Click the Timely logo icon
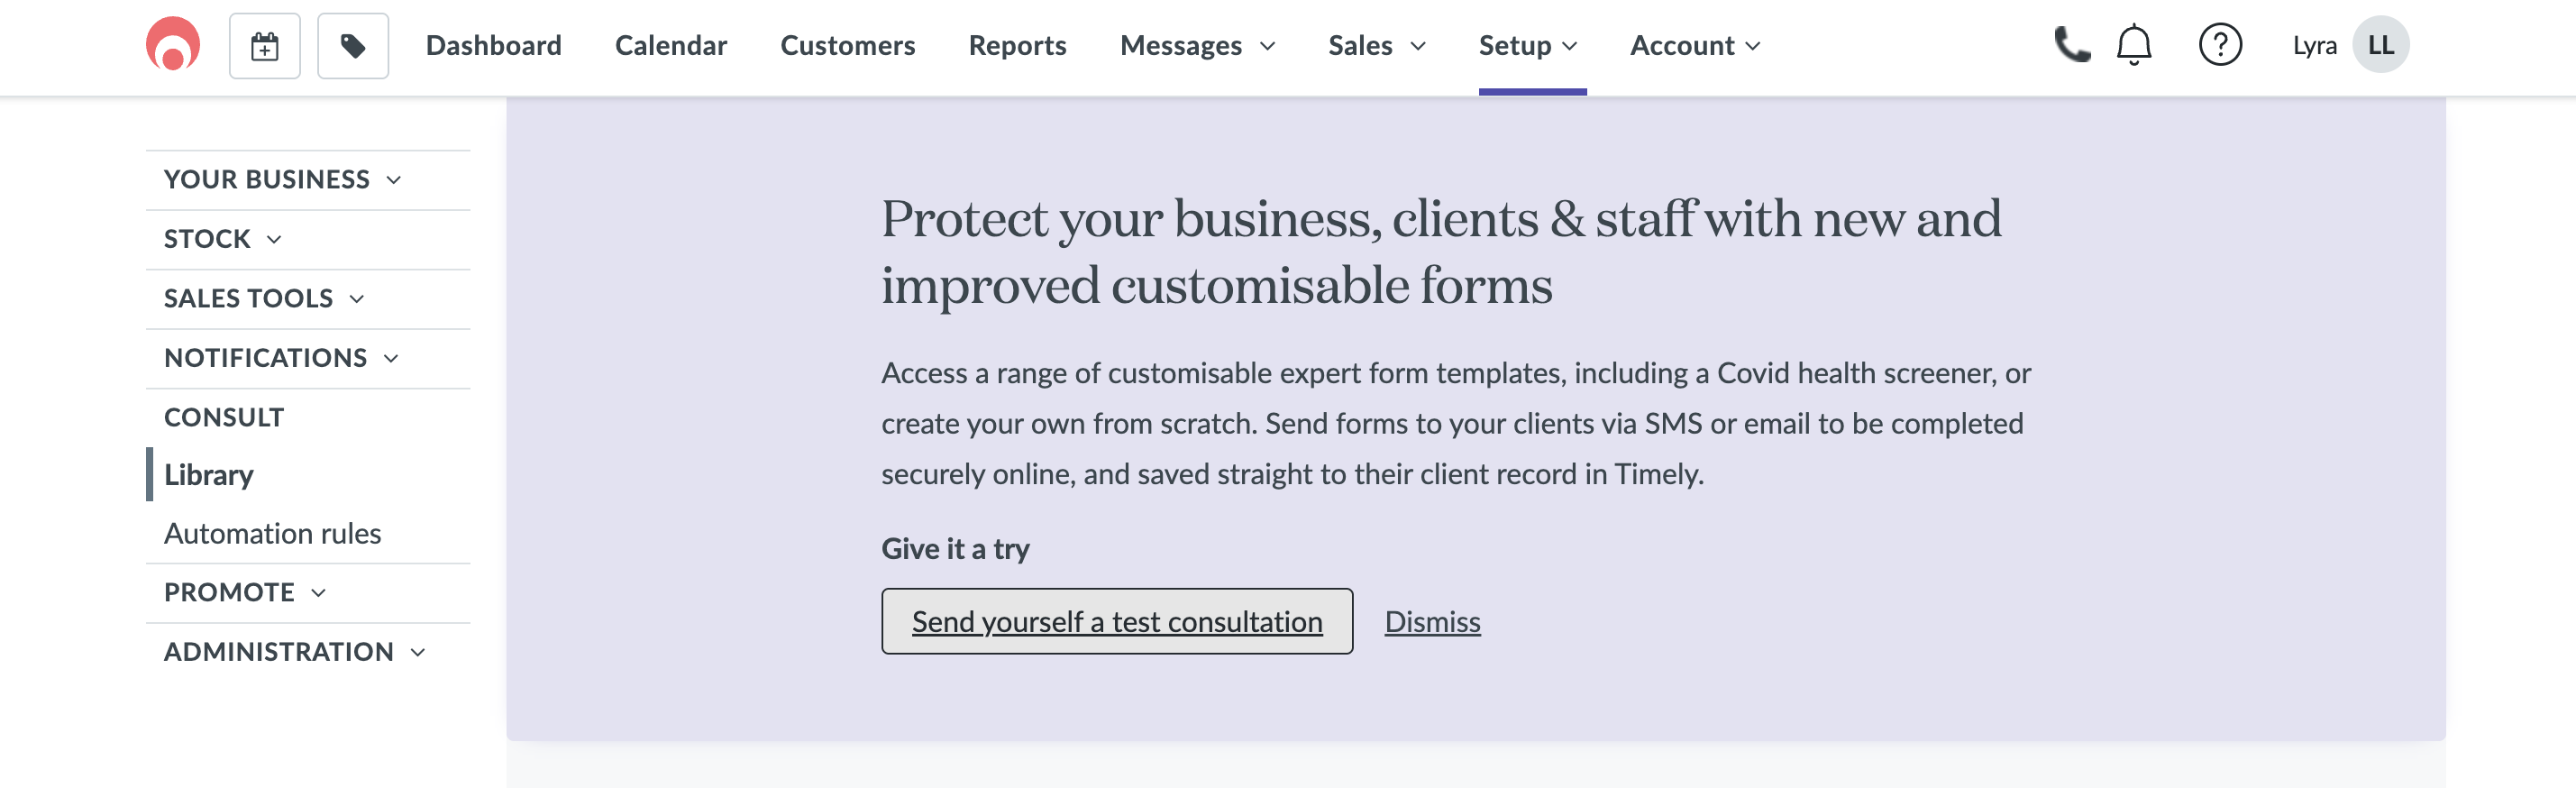Viewport: 2576px width, 788px height. pyautogui.click(x=172, y=45)
